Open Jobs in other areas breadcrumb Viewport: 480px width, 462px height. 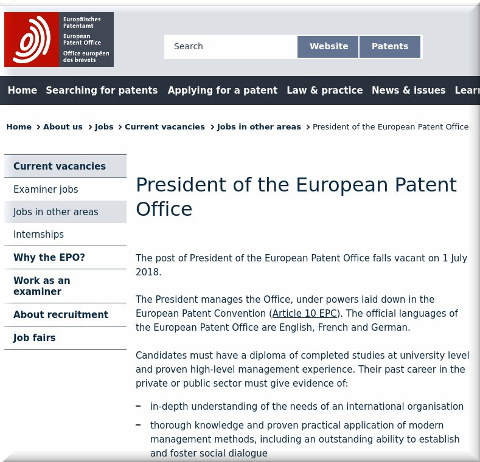259,127
